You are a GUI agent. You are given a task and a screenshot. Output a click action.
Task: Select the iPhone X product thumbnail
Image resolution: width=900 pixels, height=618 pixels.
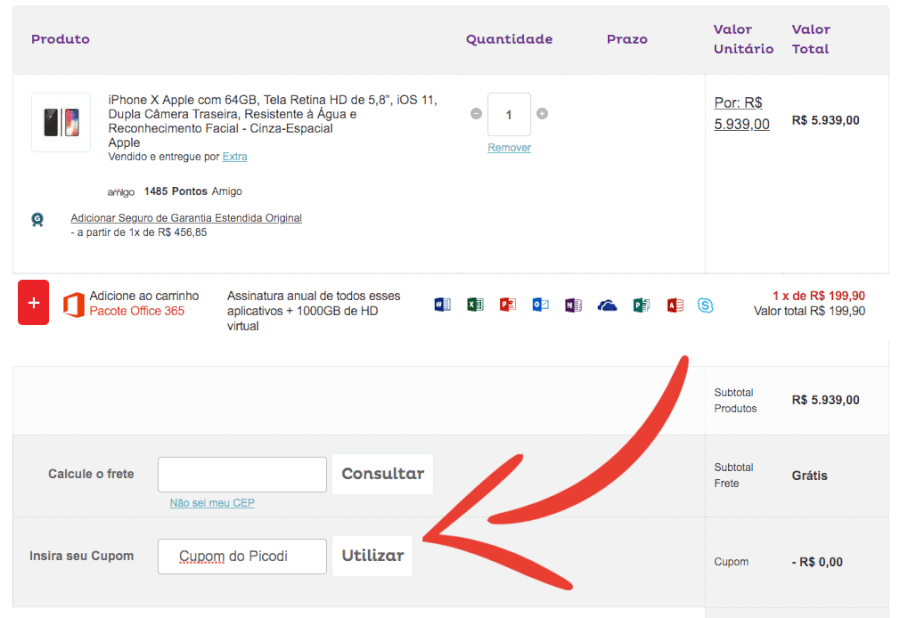[61, 123]
